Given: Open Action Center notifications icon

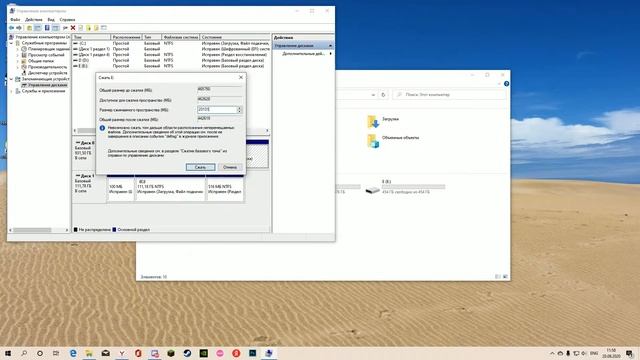Looking at the screenshot, I should (630, 353).
